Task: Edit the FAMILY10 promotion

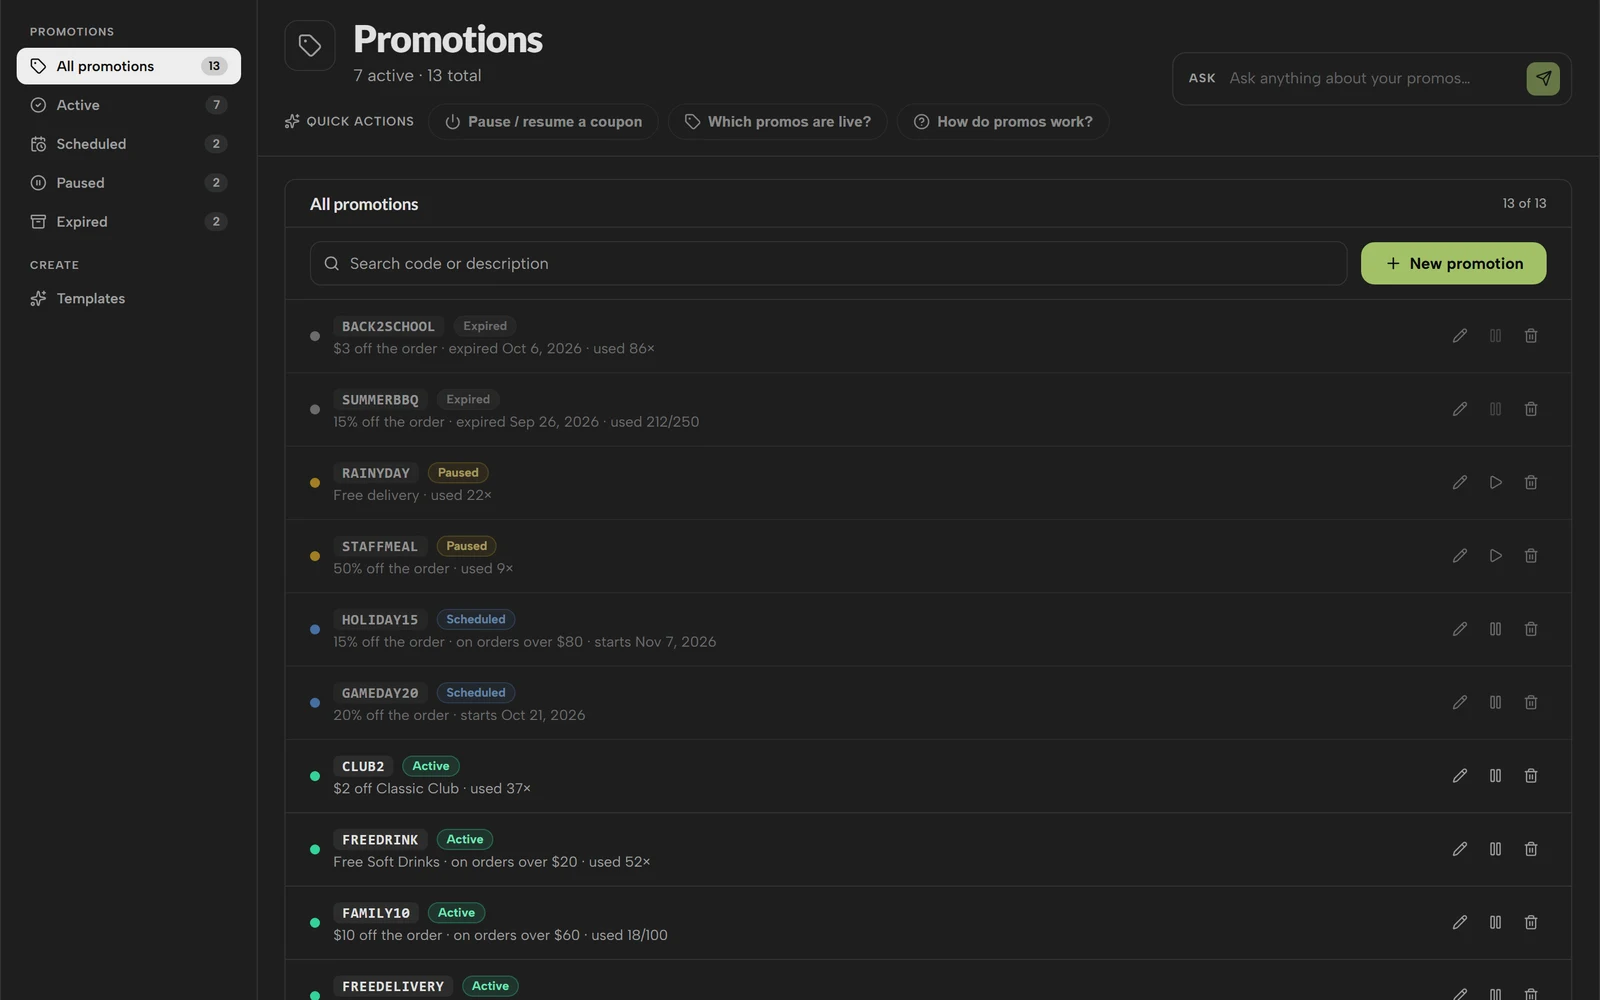Action: (1460, 922)
